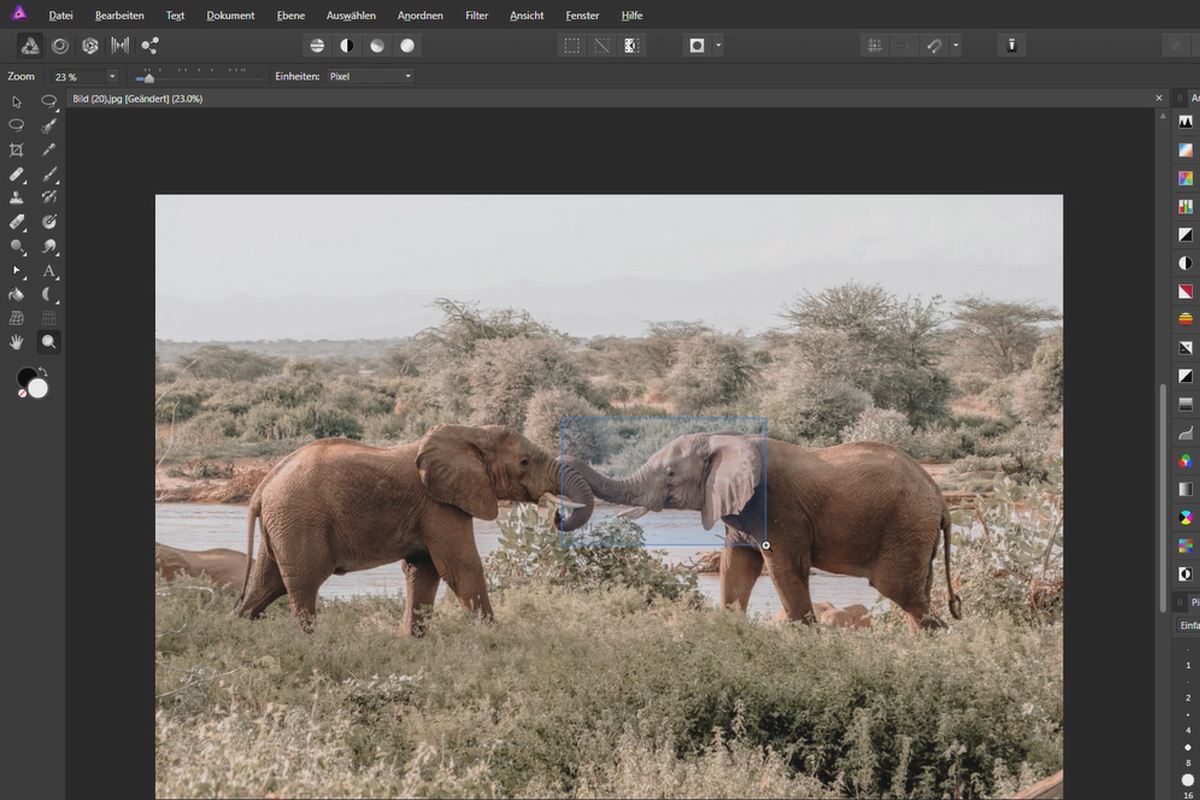Open the snapping options dropdown arrow
The height and width of the screenshot is (800, 1200).
tap(956, 45)
